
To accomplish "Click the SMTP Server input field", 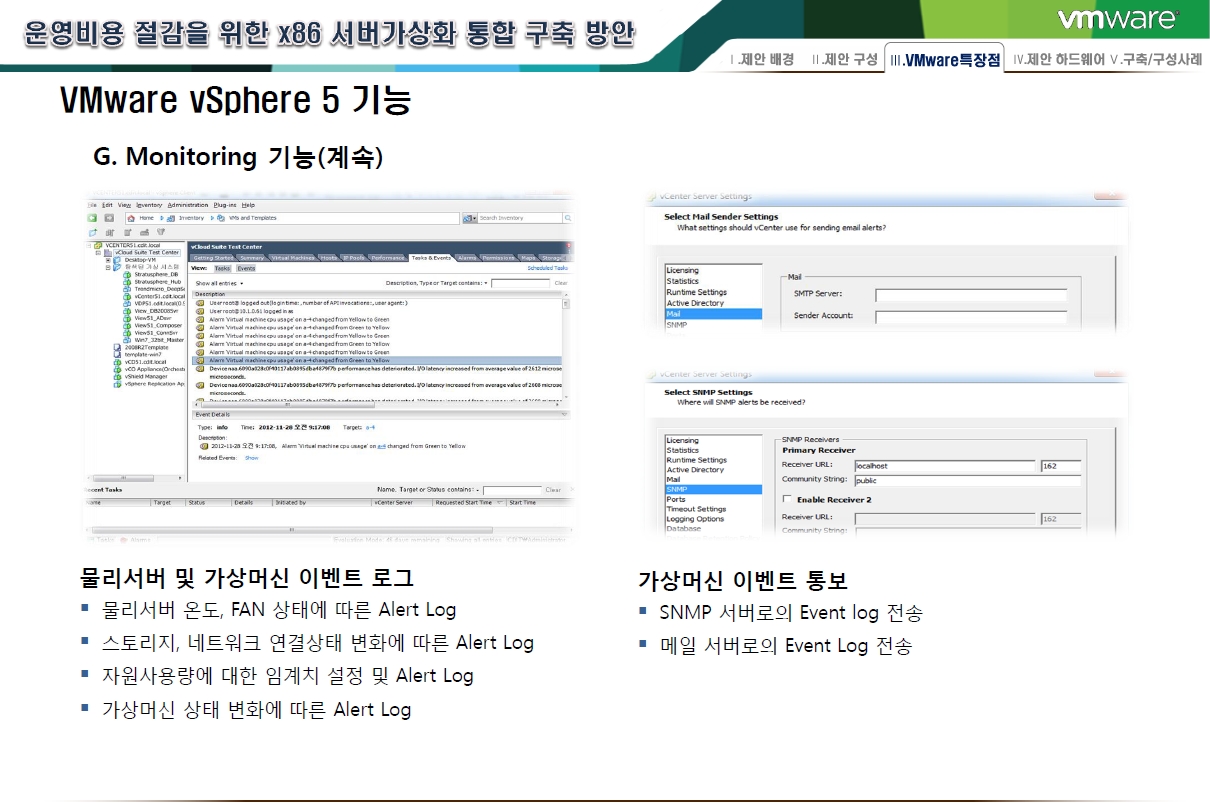I will [x=971, y=295].
